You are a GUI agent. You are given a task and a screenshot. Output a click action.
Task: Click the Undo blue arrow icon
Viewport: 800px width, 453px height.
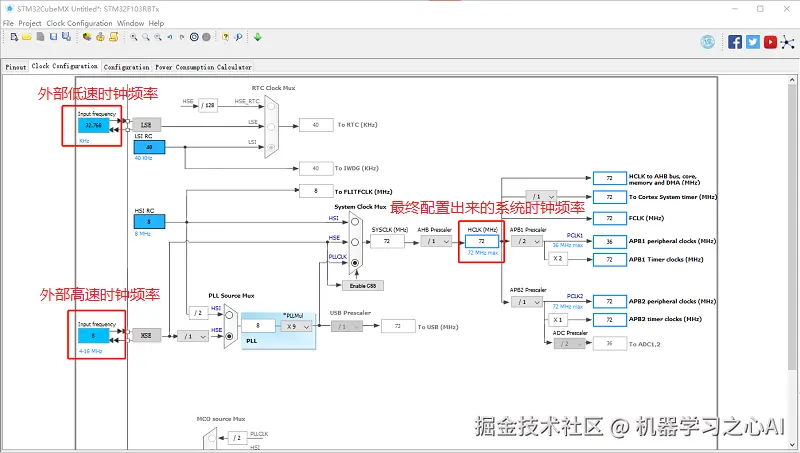170,37
